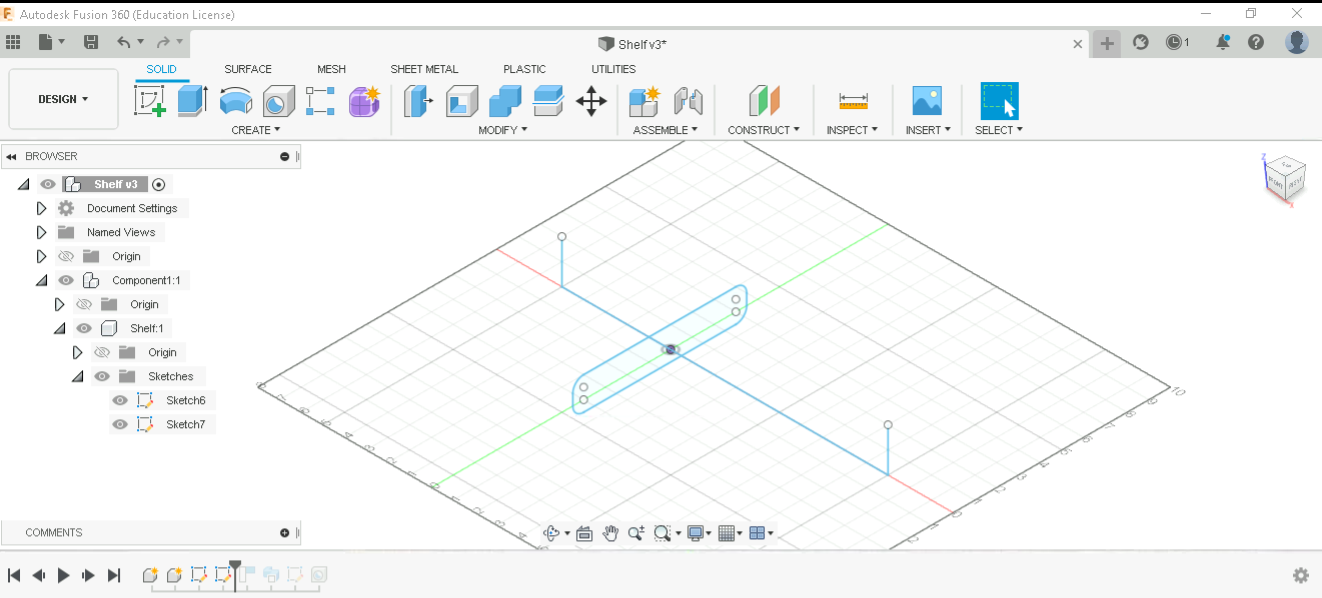Viewport: 1322px width, 598px height.
Task: Click the Save icon
Action: click(91, 42)
